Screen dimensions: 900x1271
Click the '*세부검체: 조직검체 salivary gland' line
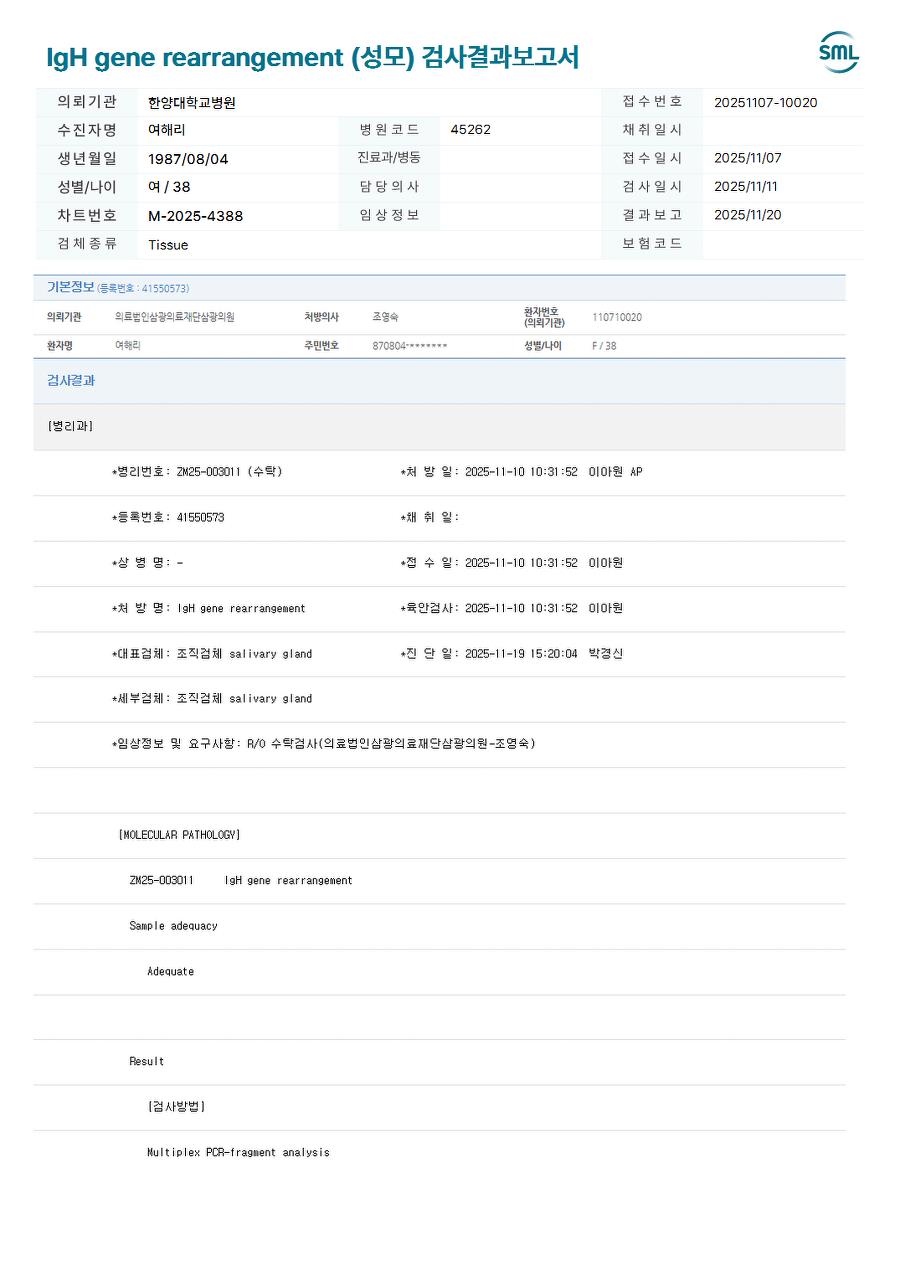pyautogui.click(x=212, y=699)
